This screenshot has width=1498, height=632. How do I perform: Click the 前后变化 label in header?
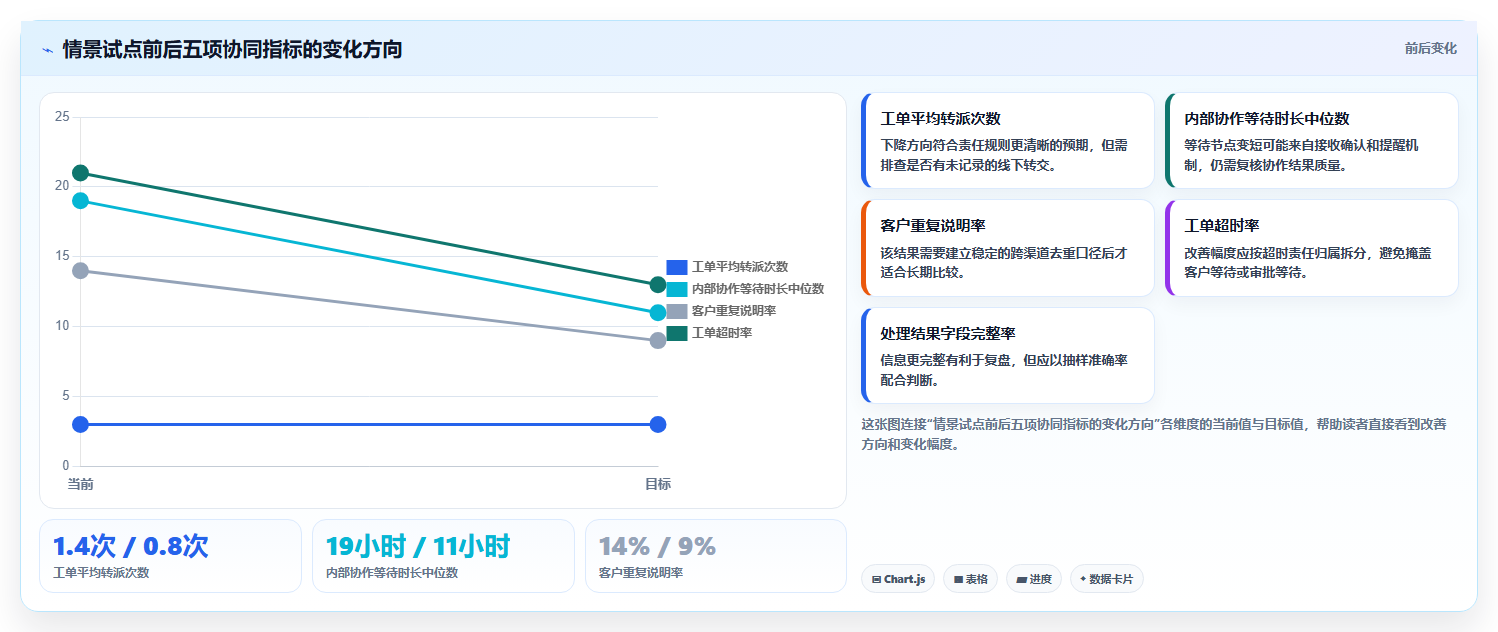click(x=1430, y=48)
